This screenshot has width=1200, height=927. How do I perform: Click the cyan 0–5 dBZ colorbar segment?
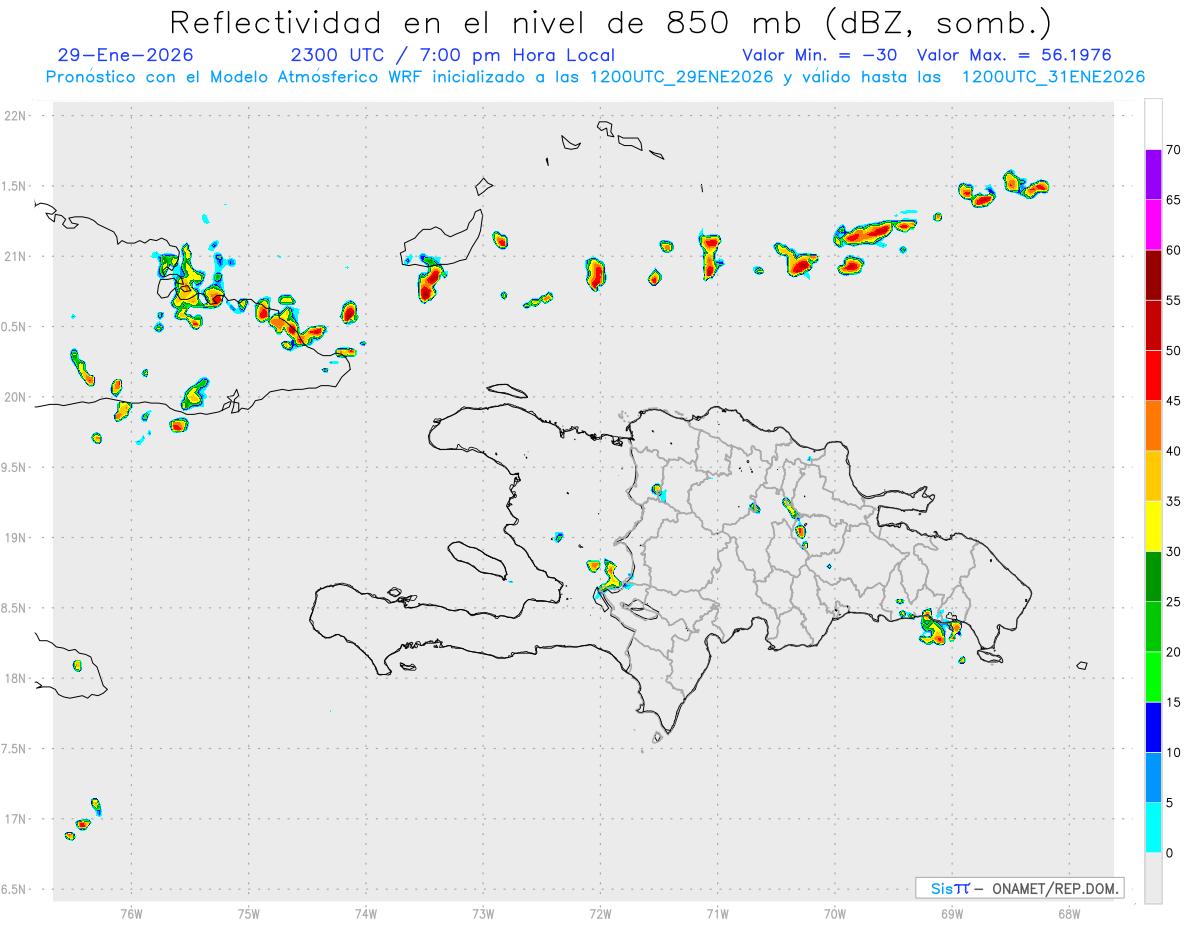point(1153,828)
